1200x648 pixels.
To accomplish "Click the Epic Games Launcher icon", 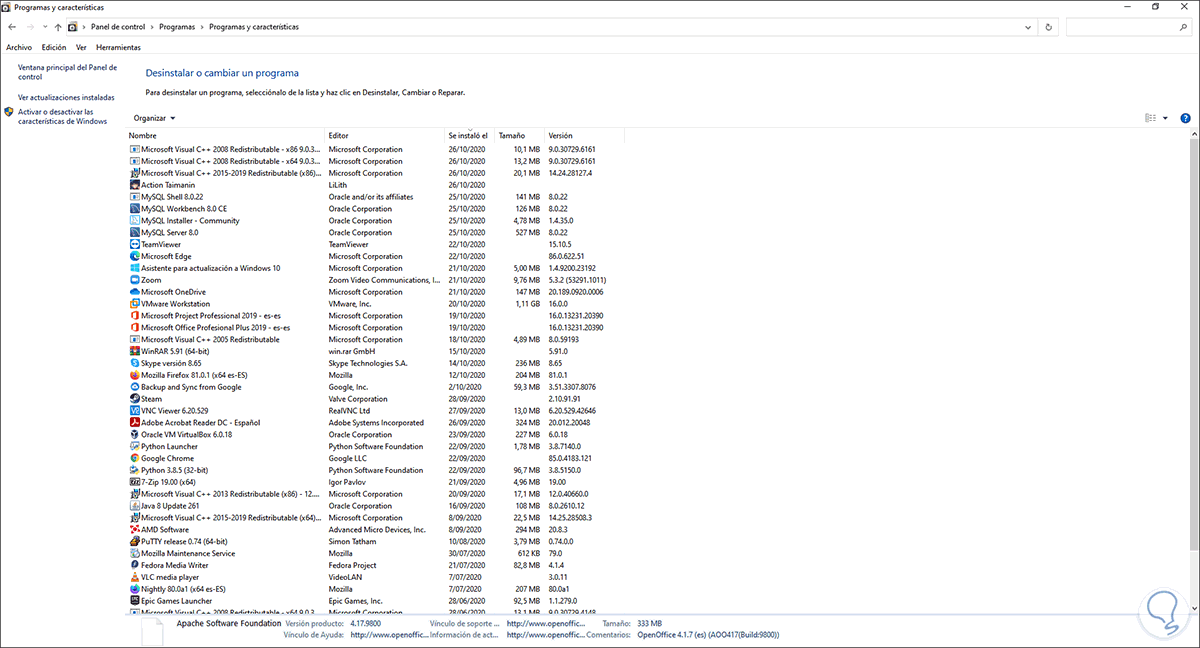I will [134, 601].
